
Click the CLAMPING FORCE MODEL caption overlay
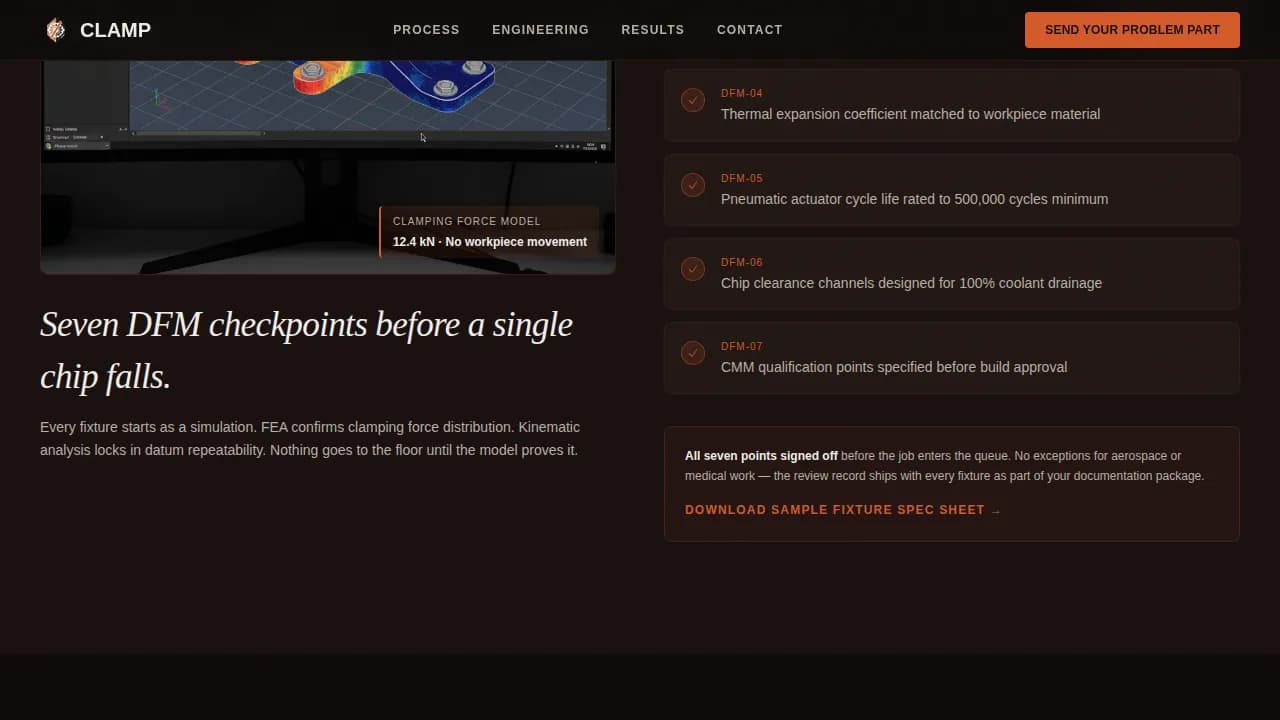489,231
